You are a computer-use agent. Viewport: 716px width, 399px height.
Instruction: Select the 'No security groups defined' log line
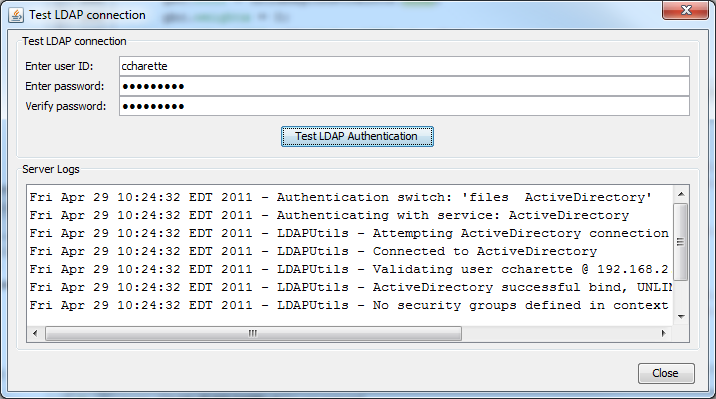[349, 305]
